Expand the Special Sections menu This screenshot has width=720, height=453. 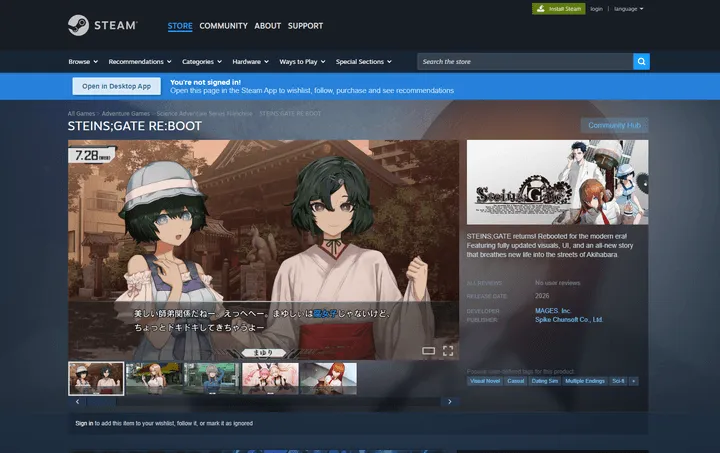[364, 62]
